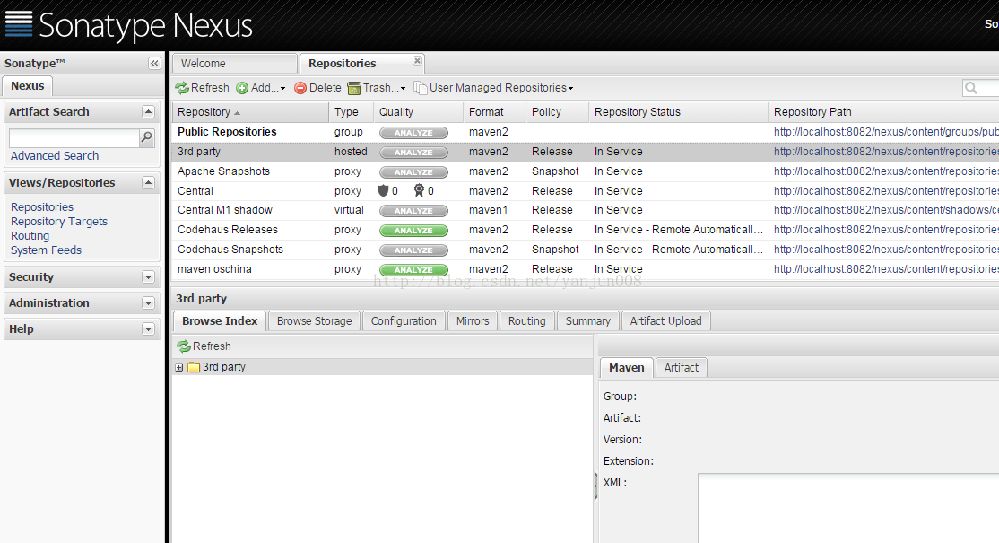Expand the Administration panel
This screenshot has width=999, height=543.
[148, 303]
